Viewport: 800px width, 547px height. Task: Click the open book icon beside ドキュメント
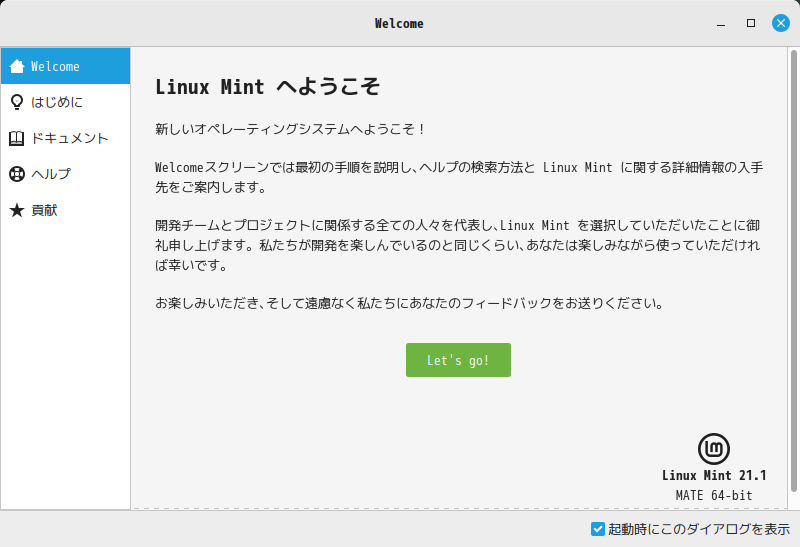tap(17, 138)
